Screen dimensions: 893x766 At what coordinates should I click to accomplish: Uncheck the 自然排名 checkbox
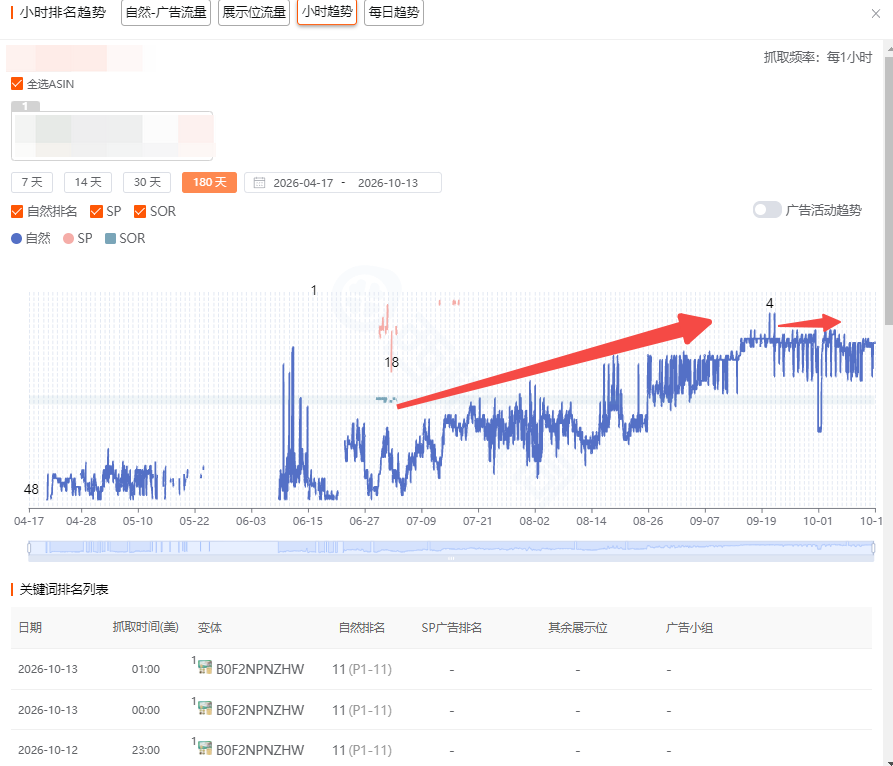(x=17, y=211)
